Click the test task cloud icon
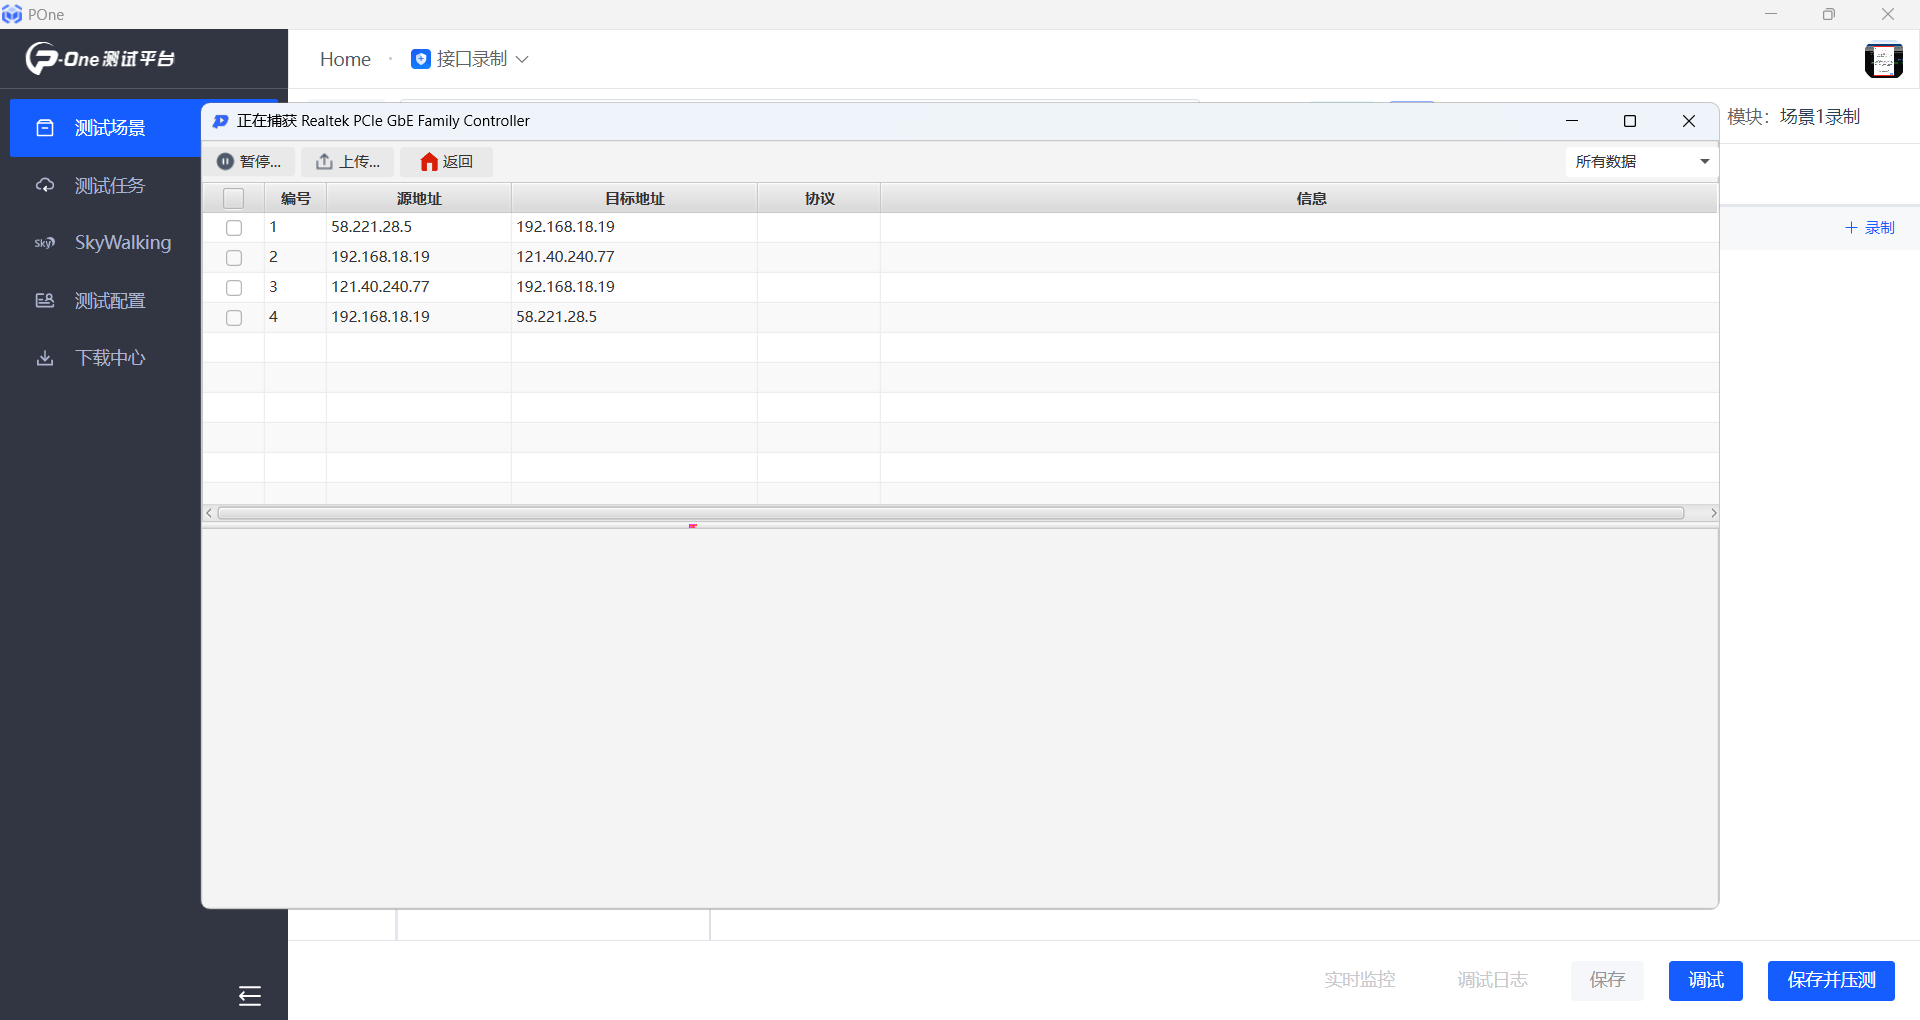The image size is (1920, 1020). (x=45, y=186)
